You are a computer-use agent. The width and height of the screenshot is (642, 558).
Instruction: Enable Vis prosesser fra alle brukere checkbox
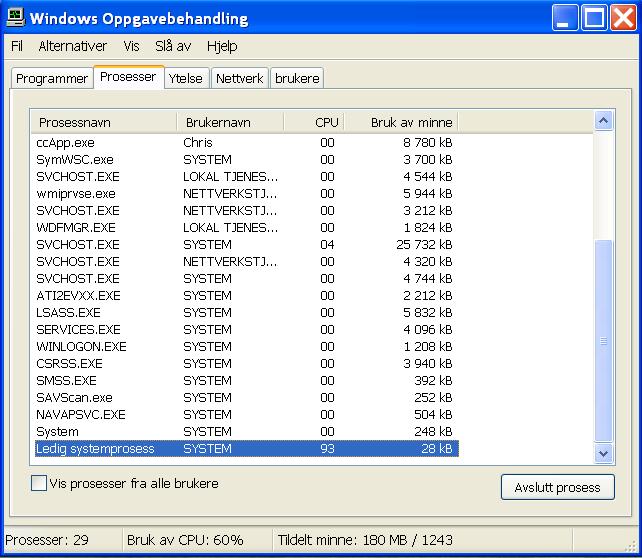pyautogui.click(x=39, y=483)
